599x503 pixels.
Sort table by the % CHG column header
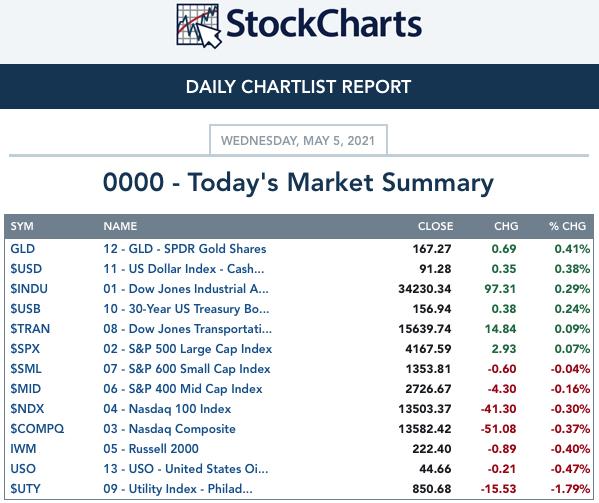(567, 226)
